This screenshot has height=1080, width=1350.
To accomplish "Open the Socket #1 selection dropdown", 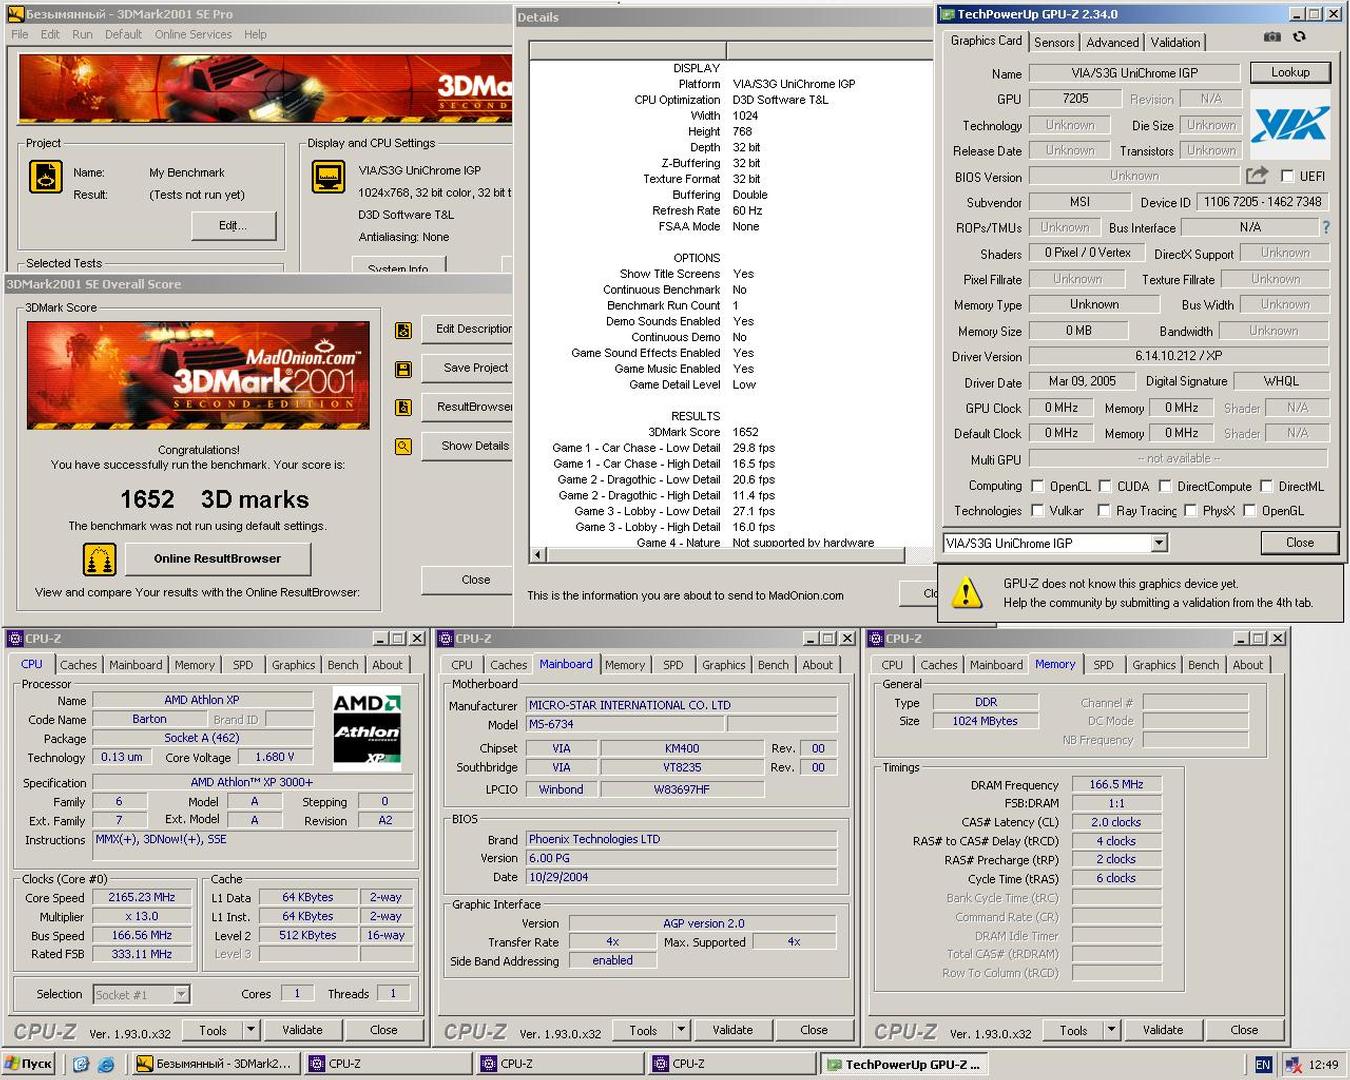I will [181, 994].
